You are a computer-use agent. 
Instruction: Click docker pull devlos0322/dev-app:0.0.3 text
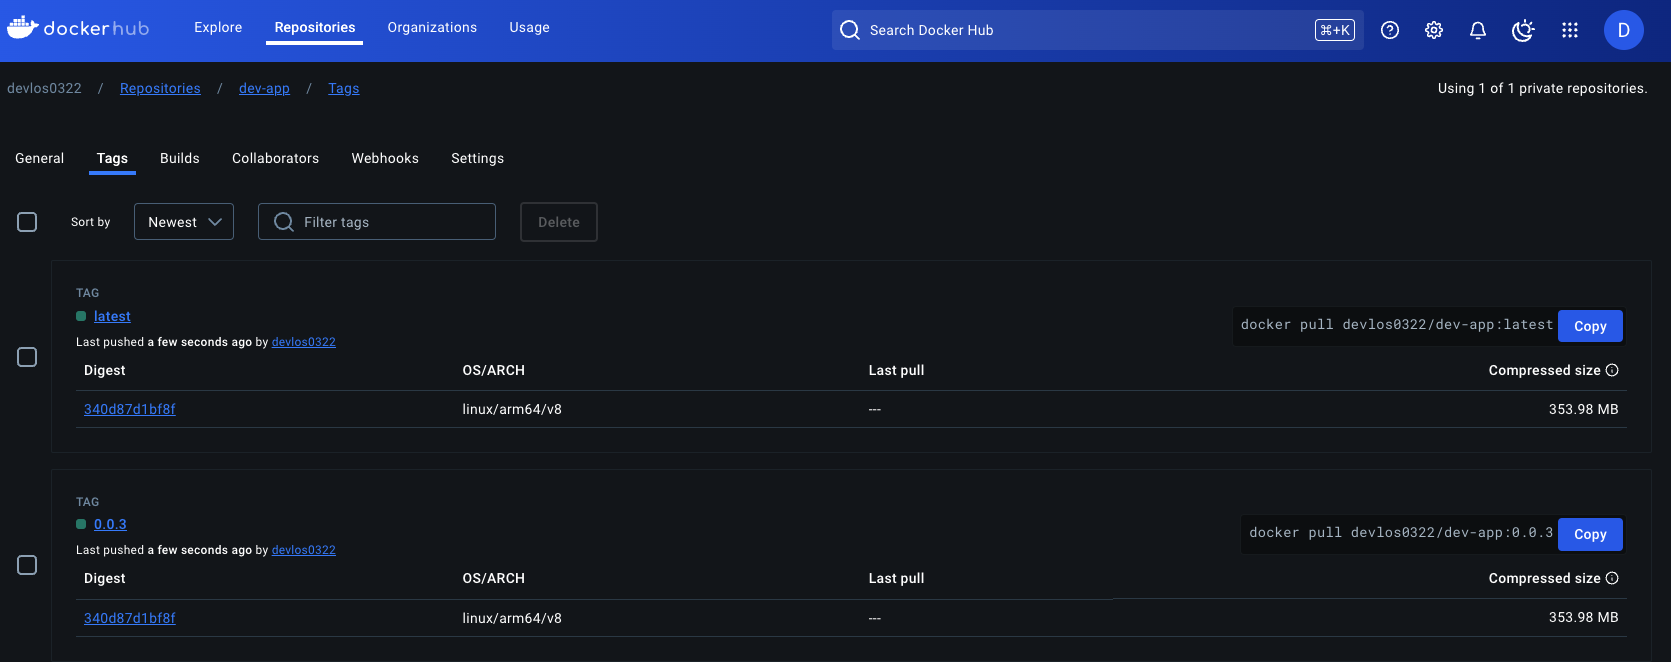point(1401,533)
